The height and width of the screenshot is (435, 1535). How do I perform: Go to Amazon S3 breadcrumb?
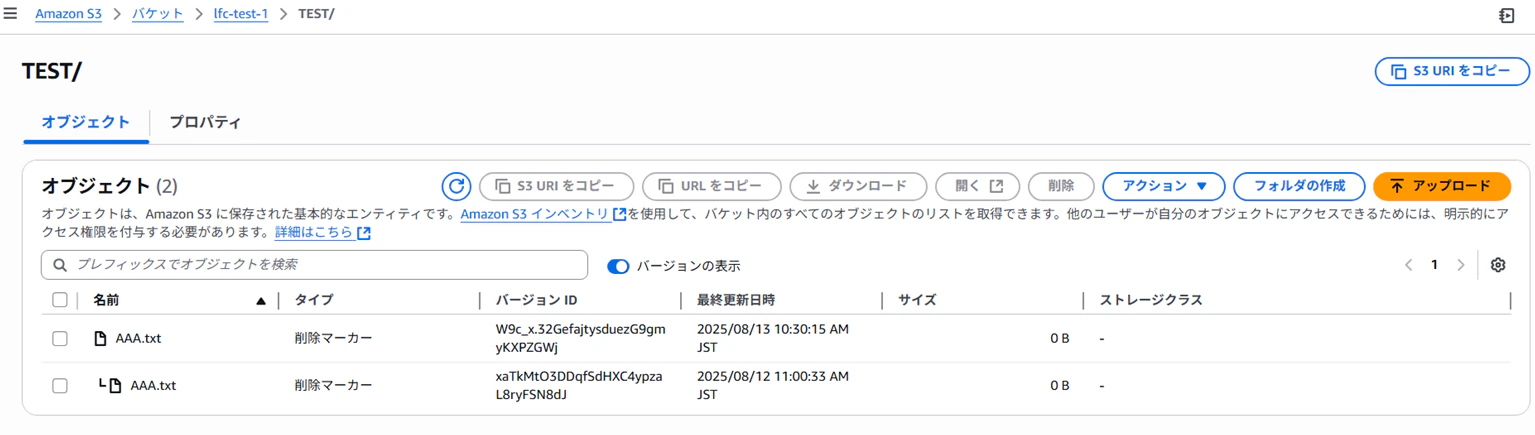pyautogui.click(x=68, y=14)
